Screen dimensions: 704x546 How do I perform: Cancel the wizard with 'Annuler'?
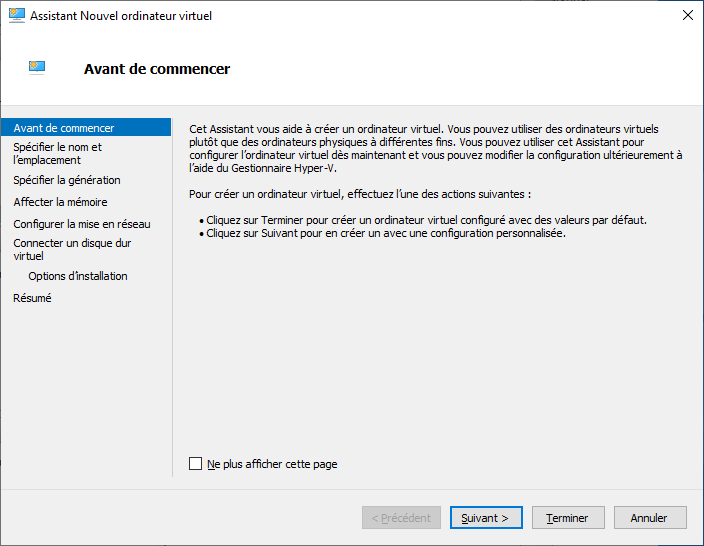[650, 518]
